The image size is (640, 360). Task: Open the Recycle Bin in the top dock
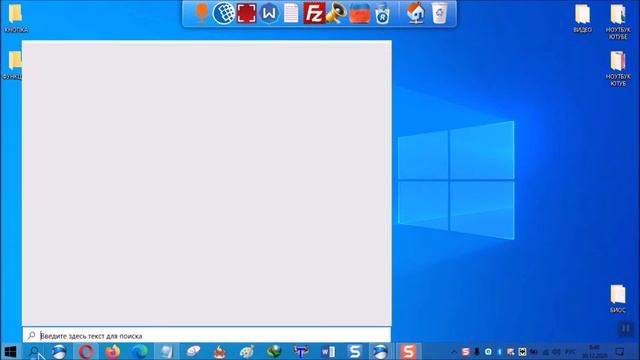pyautogui.click(x=439, y=13)
